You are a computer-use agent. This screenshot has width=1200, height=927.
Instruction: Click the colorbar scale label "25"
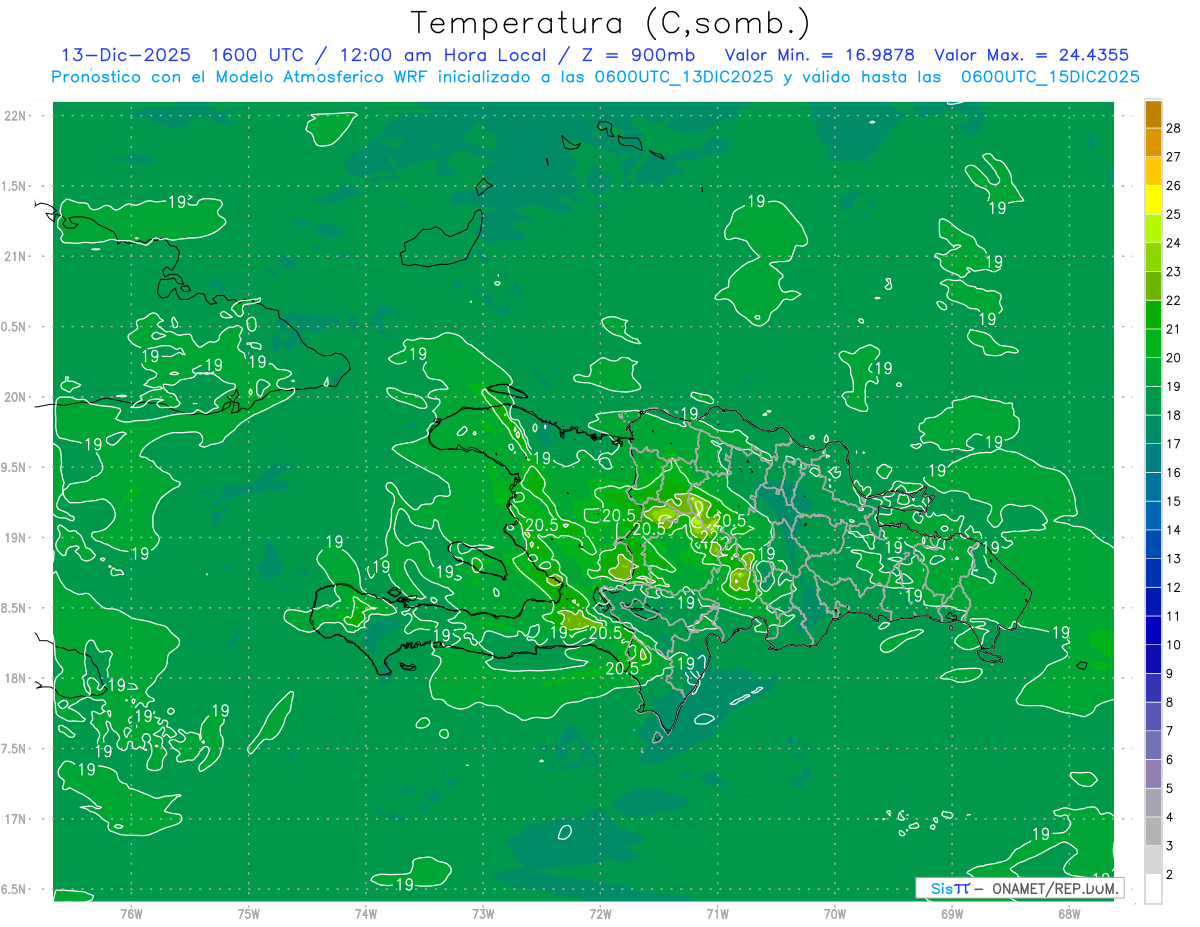click(x=1174, y=214)
